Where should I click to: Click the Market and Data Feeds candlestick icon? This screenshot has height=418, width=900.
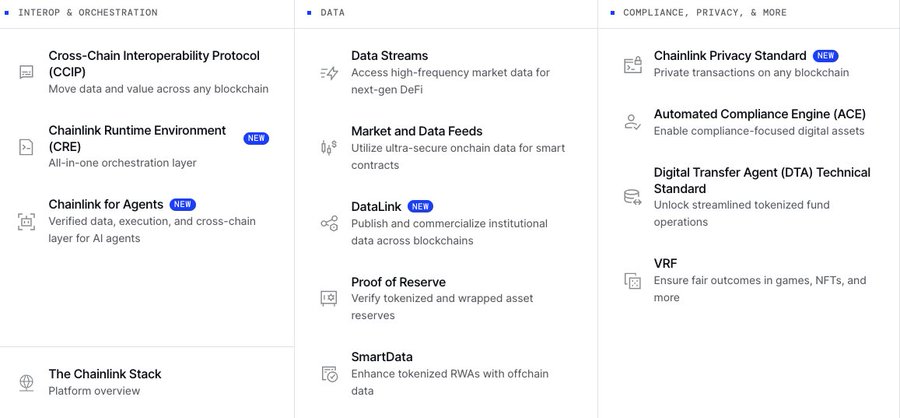pyautogui.click(x=329, y=148)
